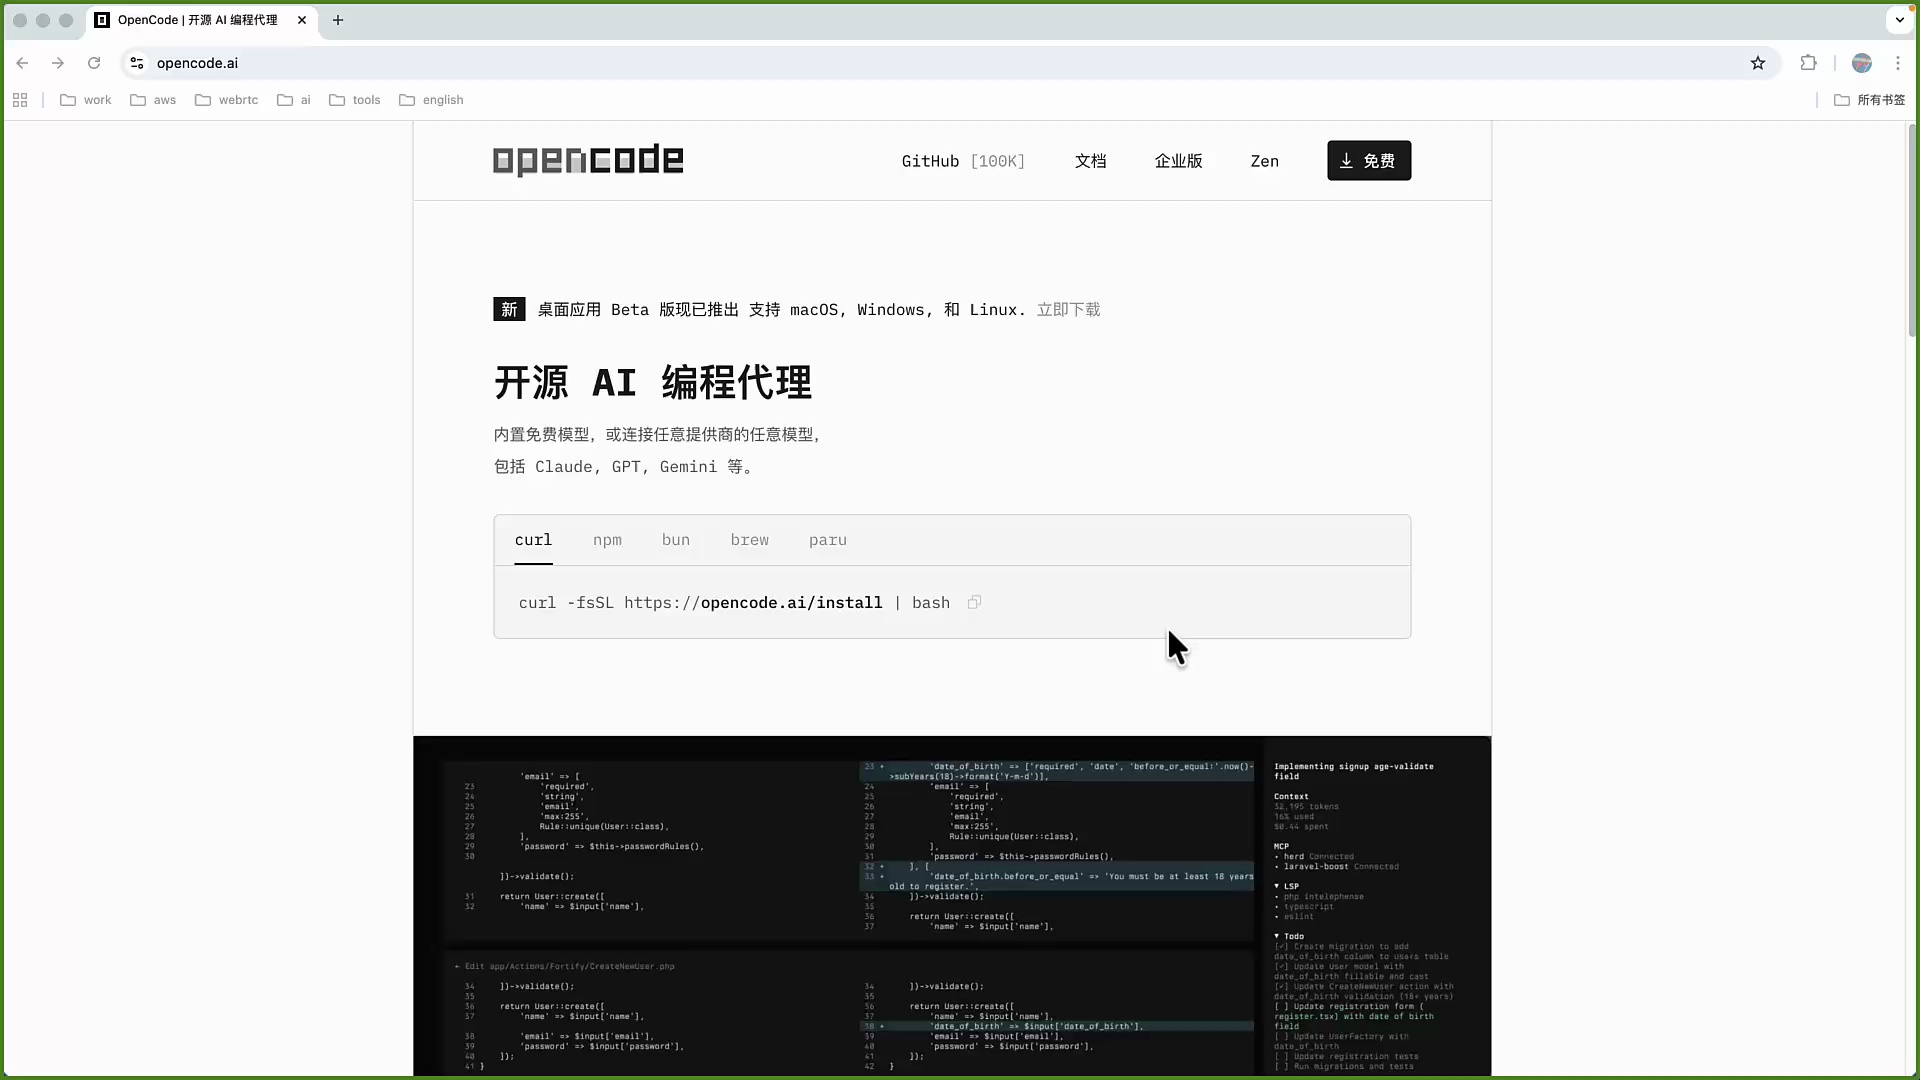Open the apps grid in bookmarks bar
The image size is (1920, 1080).
(x=20, y=100)
